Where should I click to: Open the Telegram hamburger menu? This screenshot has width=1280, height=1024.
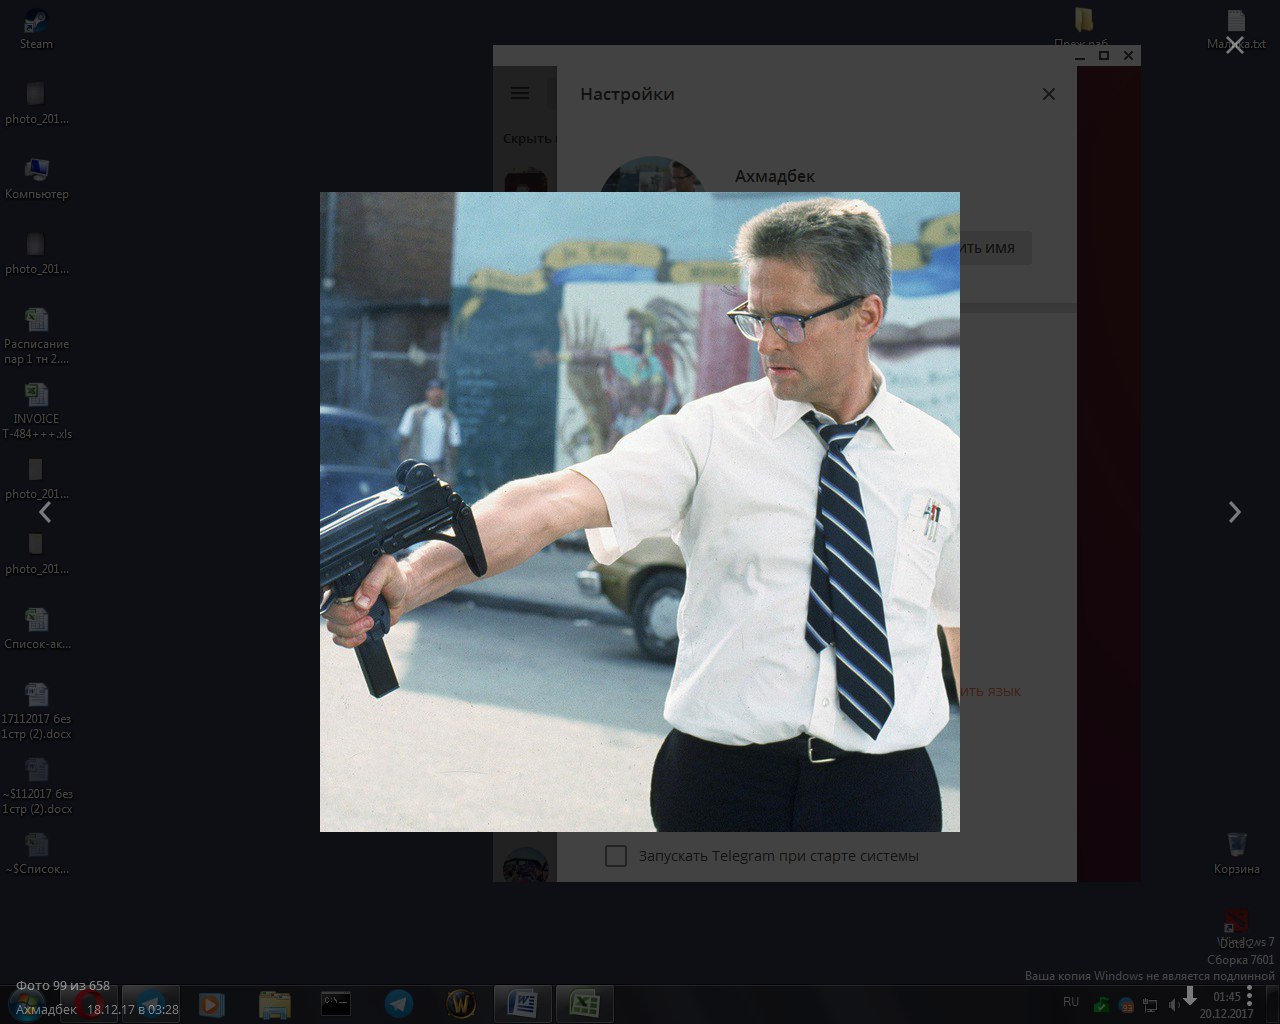point(520,93)
